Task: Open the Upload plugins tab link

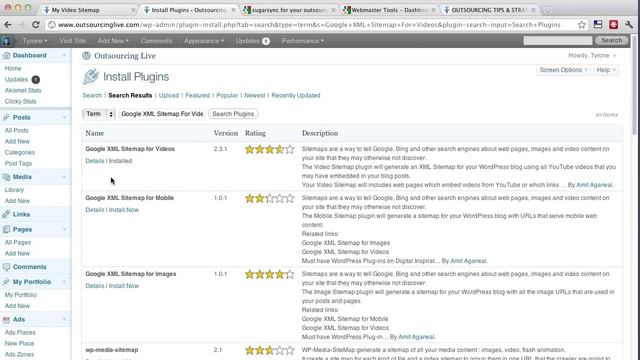Action: pos(169,96)
